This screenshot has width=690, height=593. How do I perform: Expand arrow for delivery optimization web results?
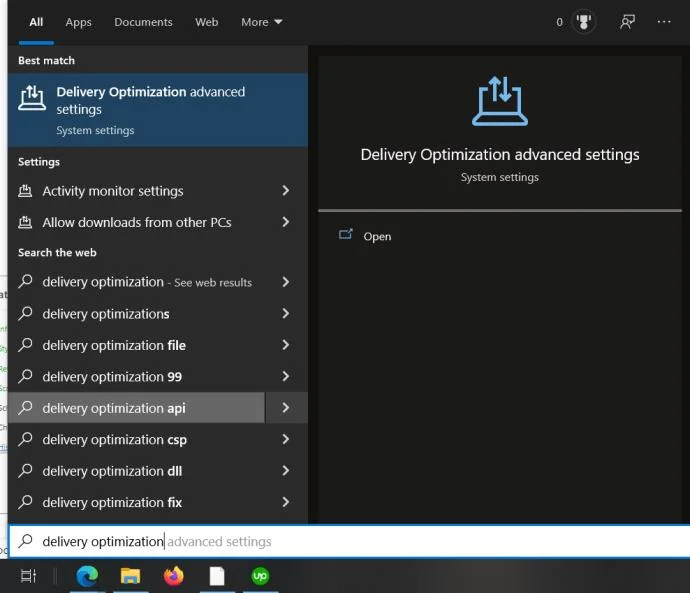coord(286,282)
